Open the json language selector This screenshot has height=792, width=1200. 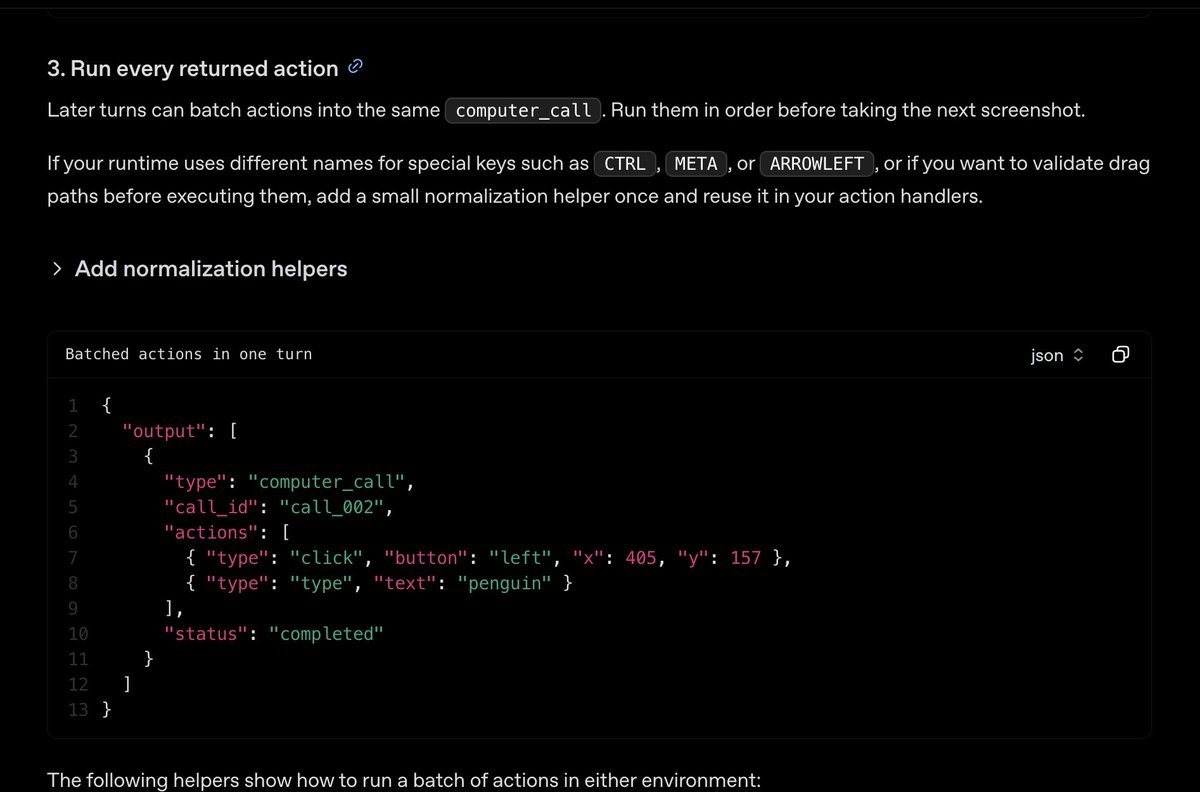(1056, 355)
